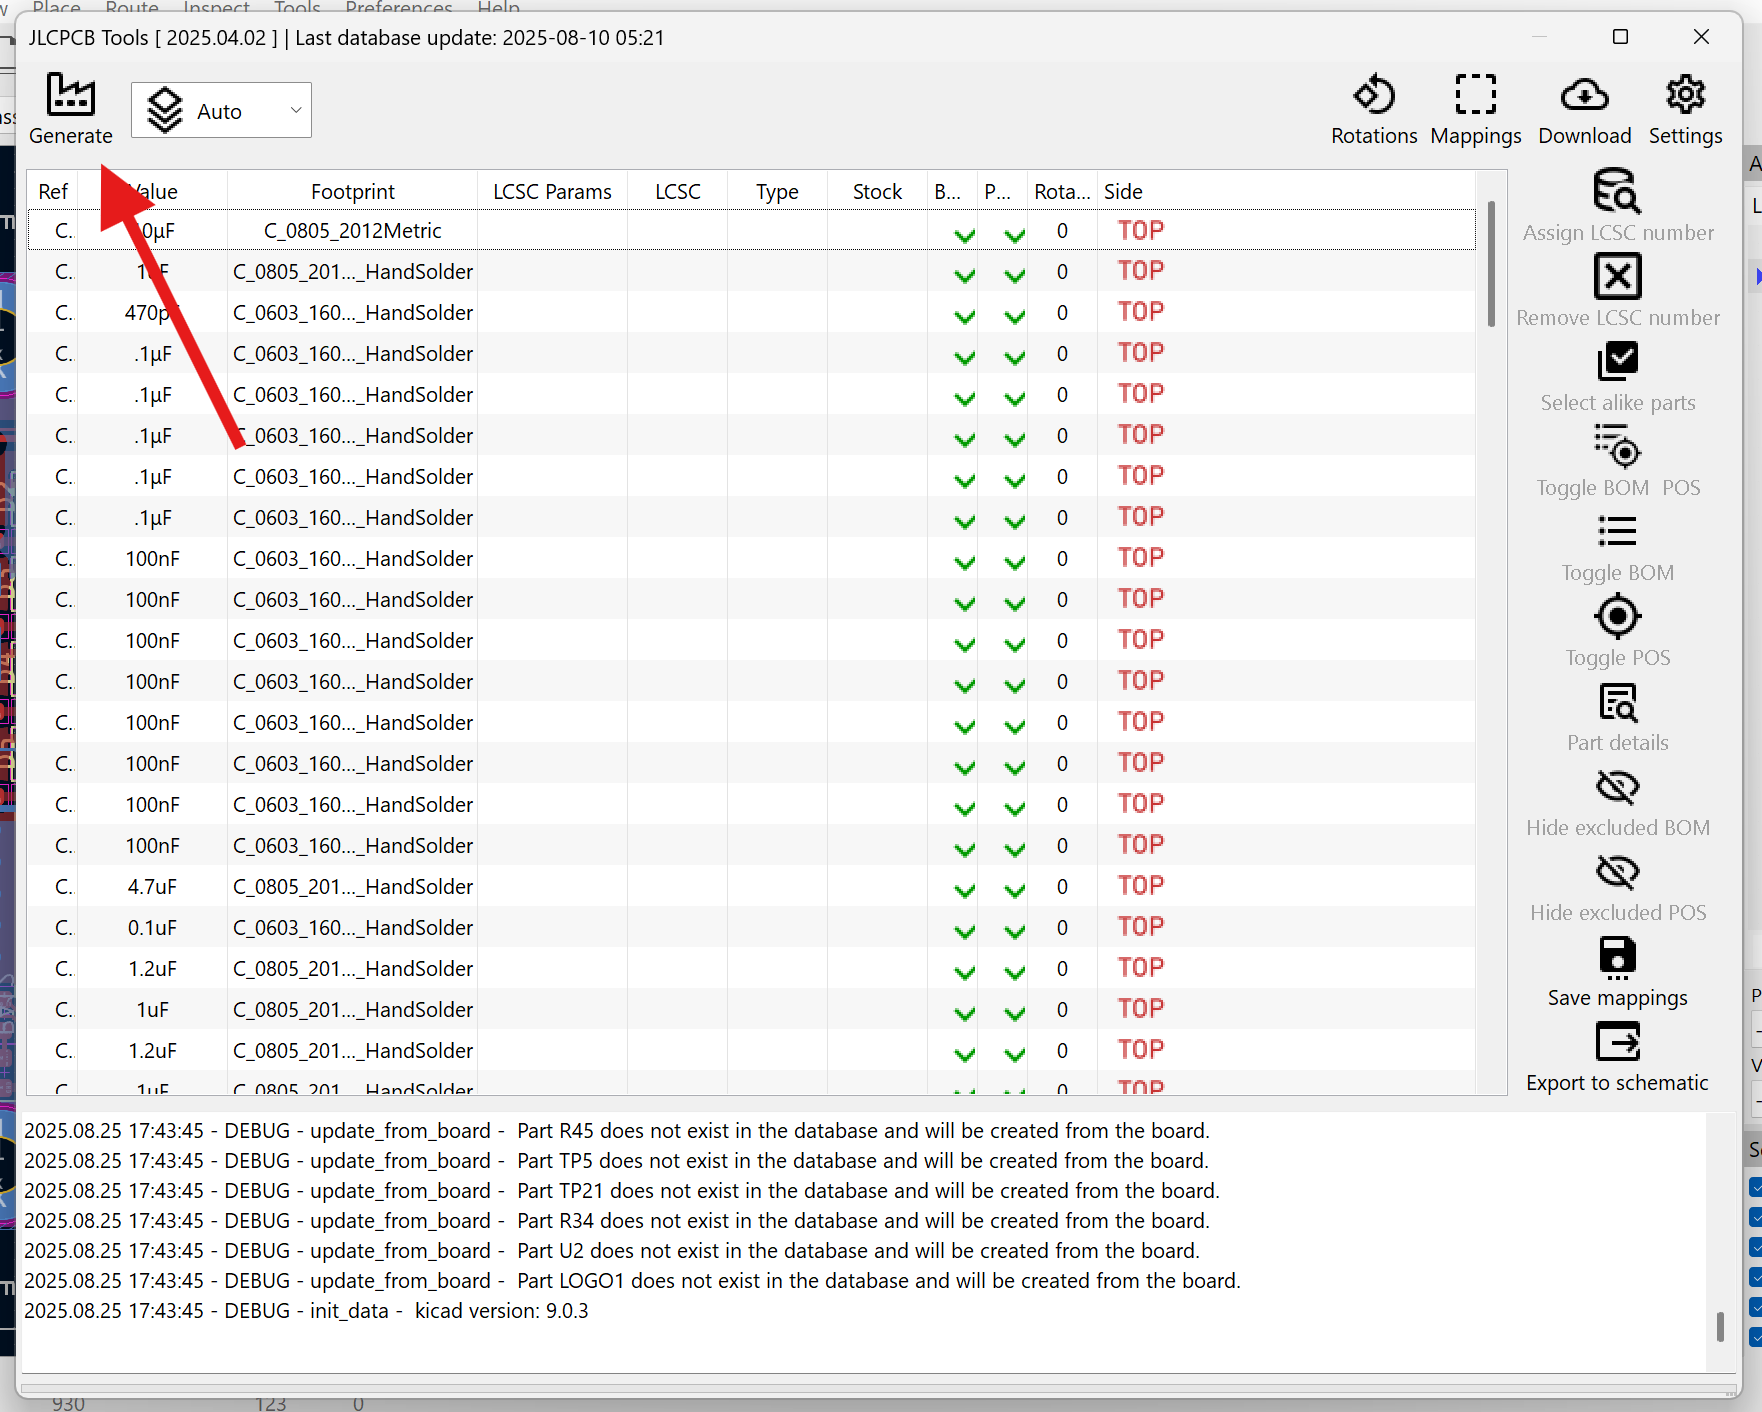
Task: Open the Preferences menu
Action: [398, 8]
